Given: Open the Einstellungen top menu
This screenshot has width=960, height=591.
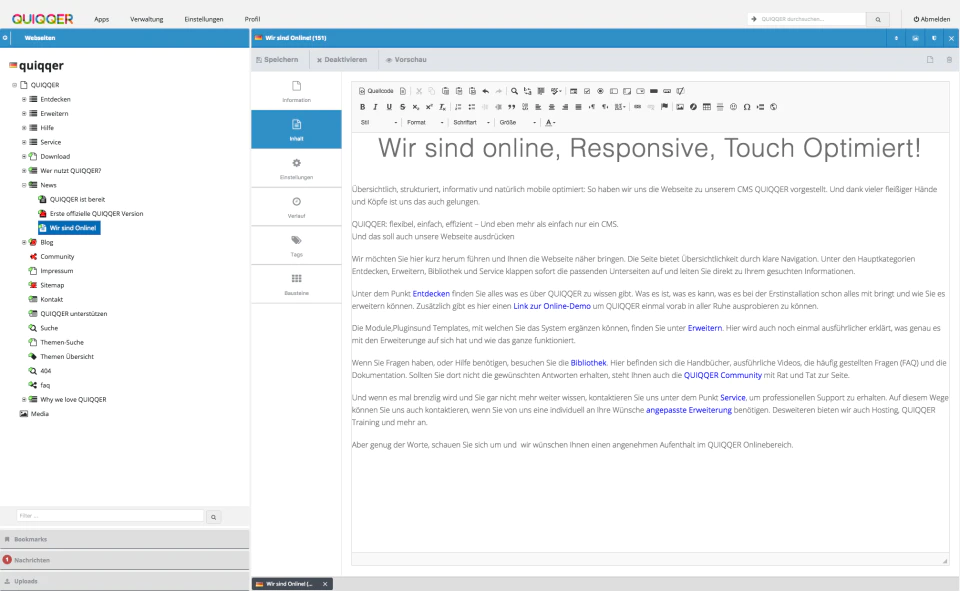Looking at the screenshot, I should coord(204,19).
